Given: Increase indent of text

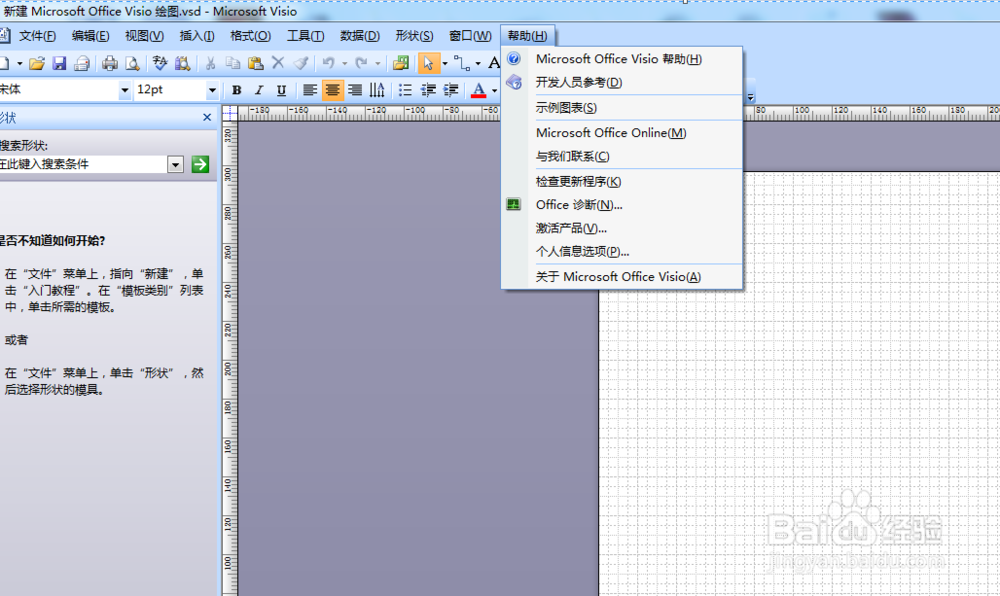Looking at the screenshot, I should coord(451,90).
